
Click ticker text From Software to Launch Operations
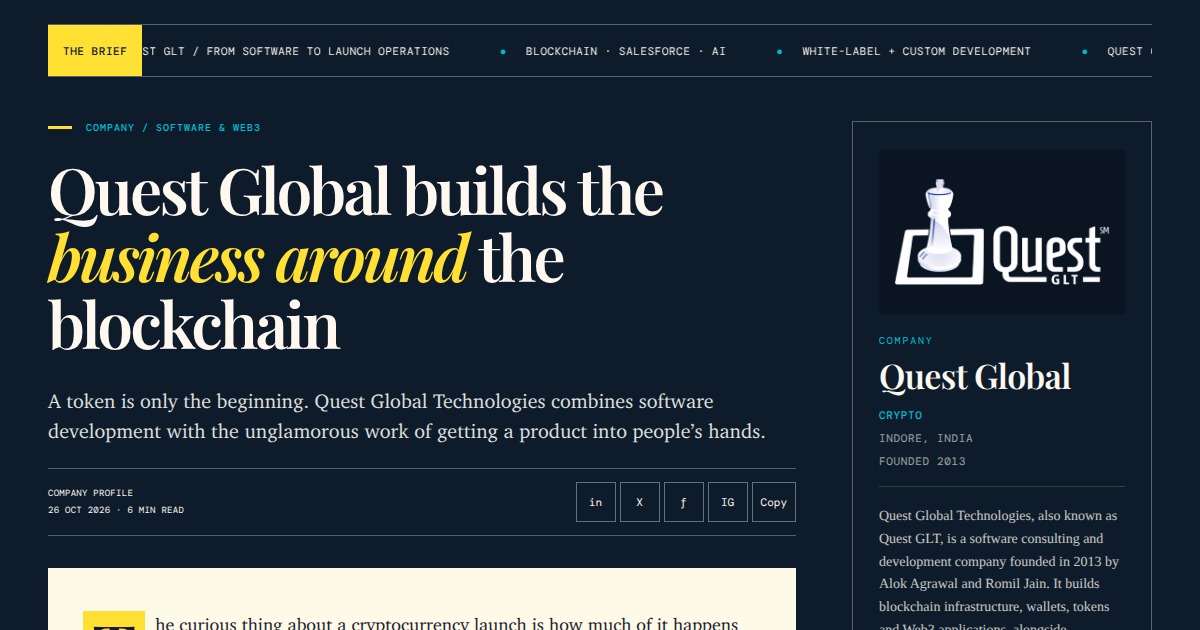pos(328,51)
